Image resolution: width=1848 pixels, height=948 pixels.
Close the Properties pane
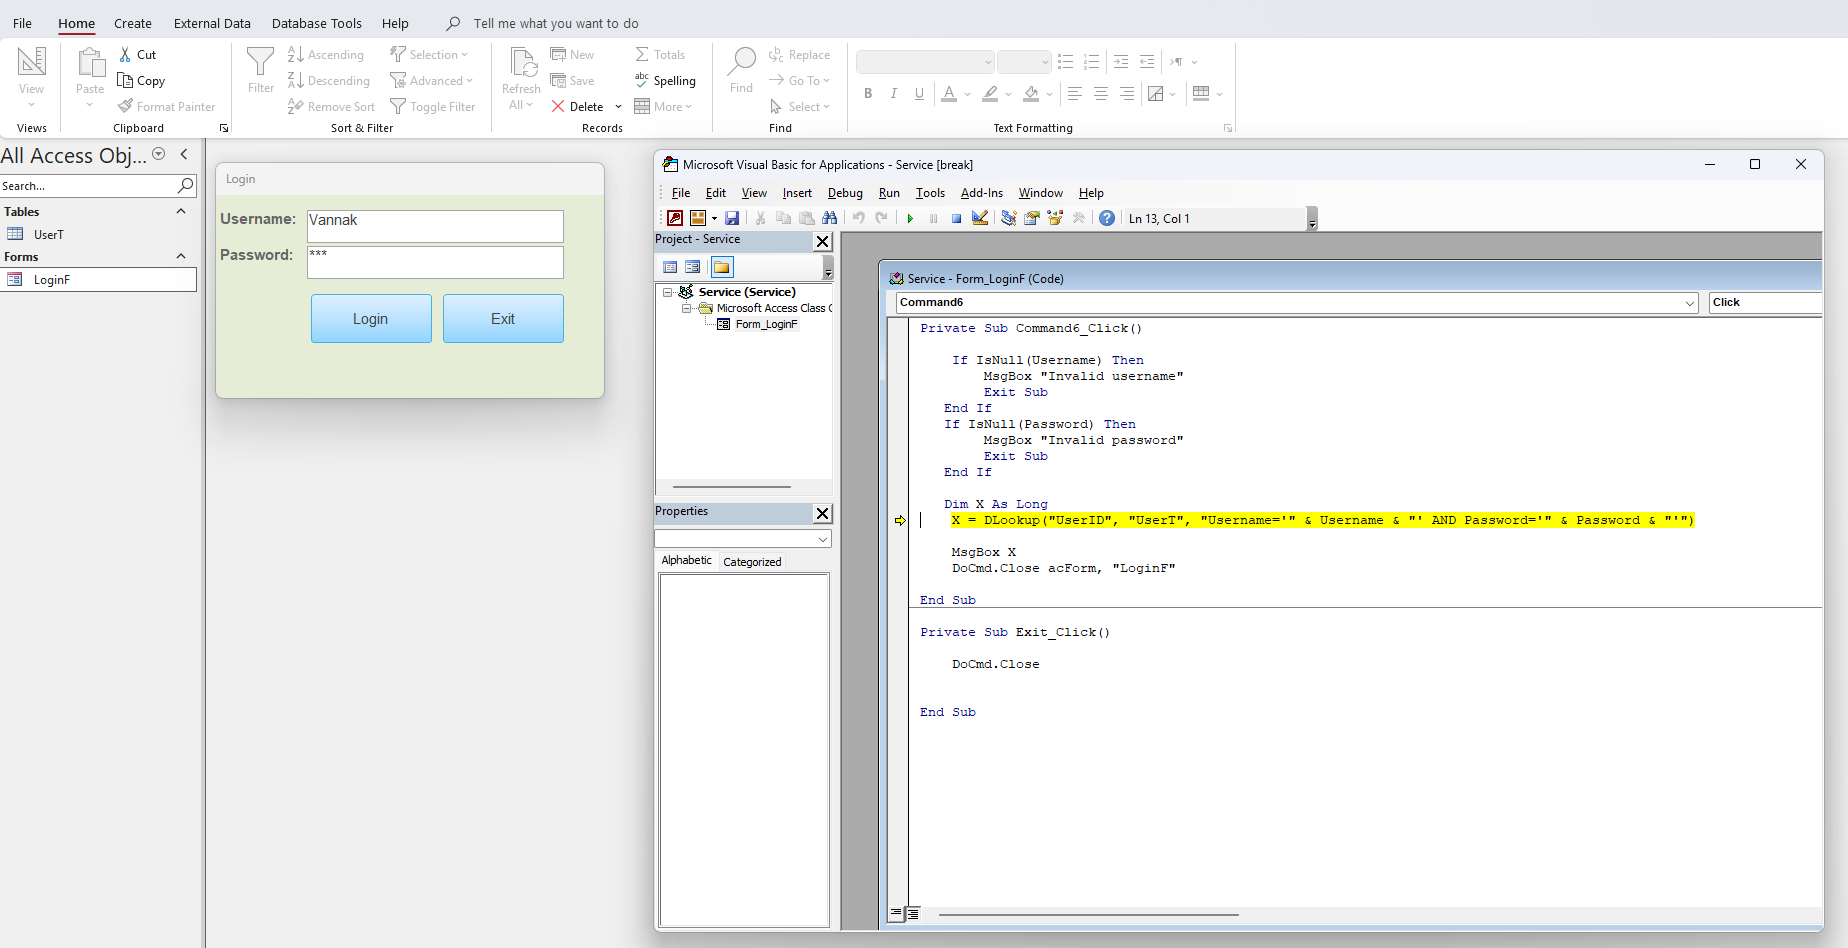tap(822, 513)
